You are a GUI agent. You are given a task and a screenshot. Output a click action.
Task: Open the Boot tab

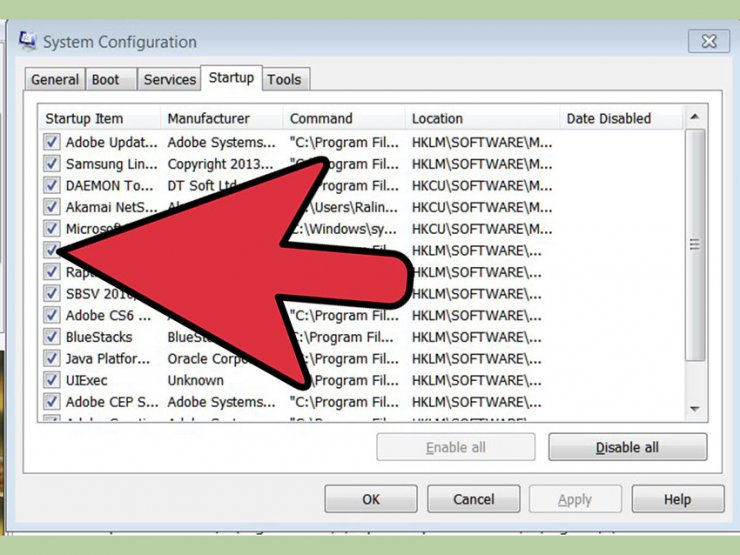point(111,79)
